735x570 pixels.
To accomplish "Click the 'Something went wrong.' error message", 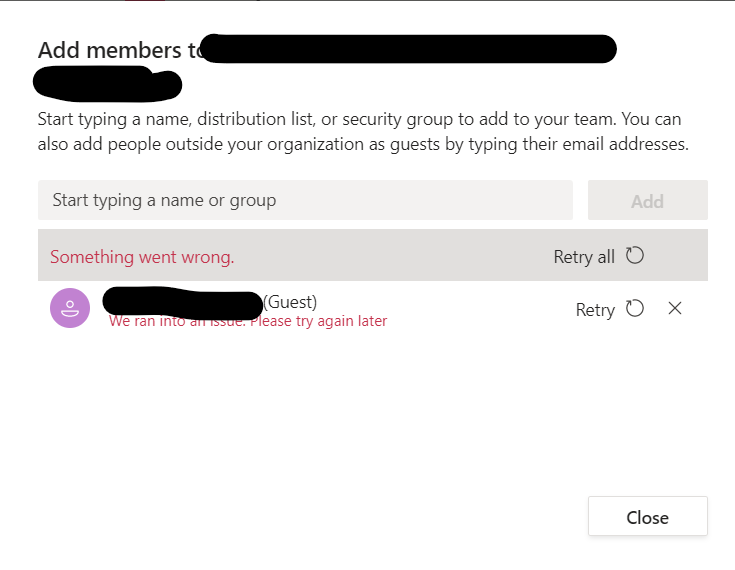I will [x=142, y=257].
